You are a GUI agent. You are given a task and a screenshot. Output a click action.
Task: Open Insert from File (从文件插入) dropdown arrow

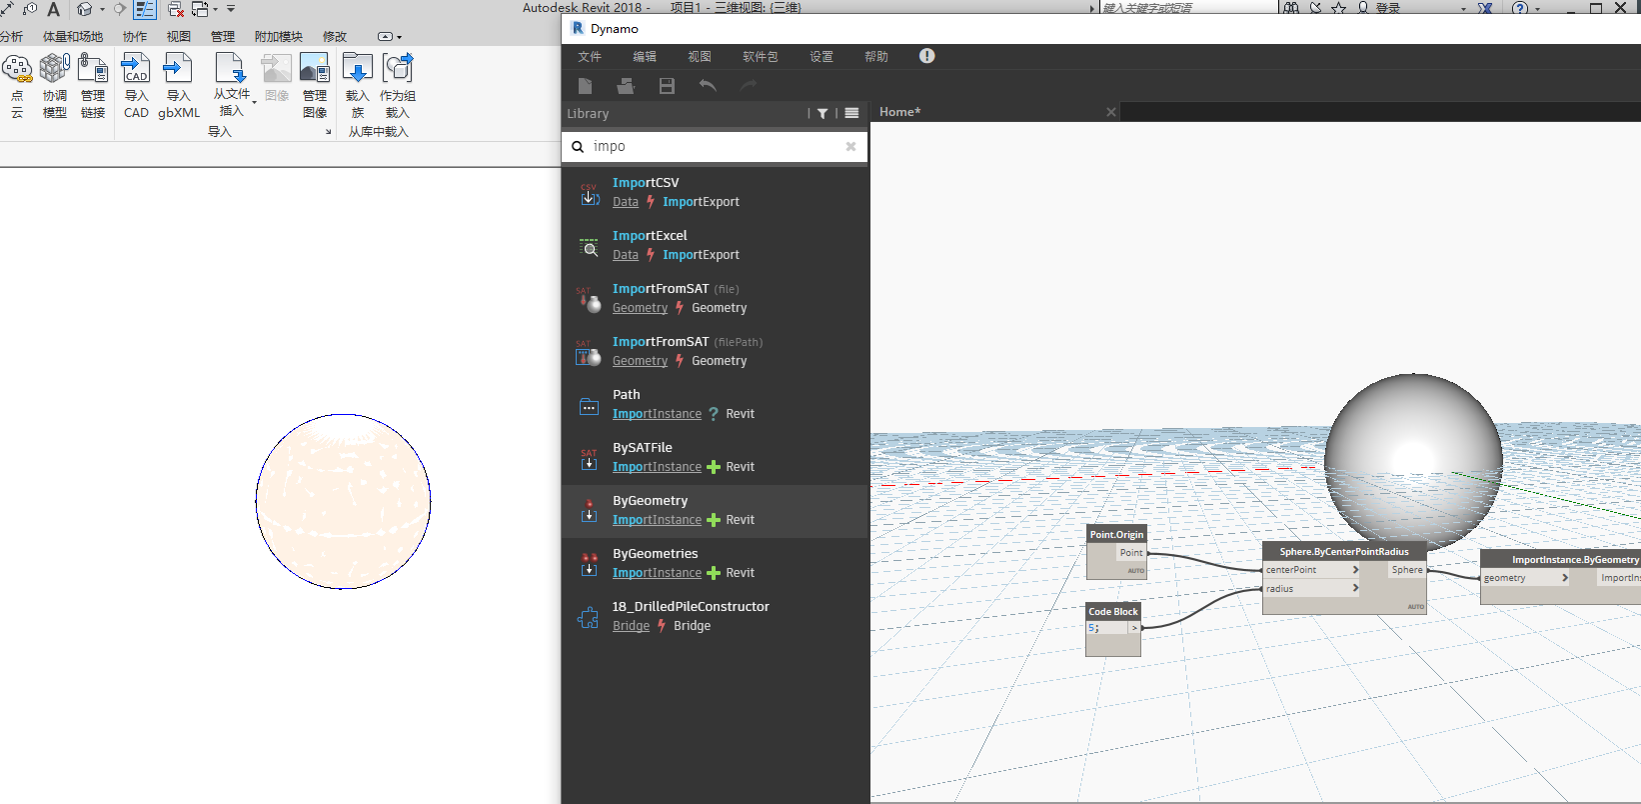[254, 102]
